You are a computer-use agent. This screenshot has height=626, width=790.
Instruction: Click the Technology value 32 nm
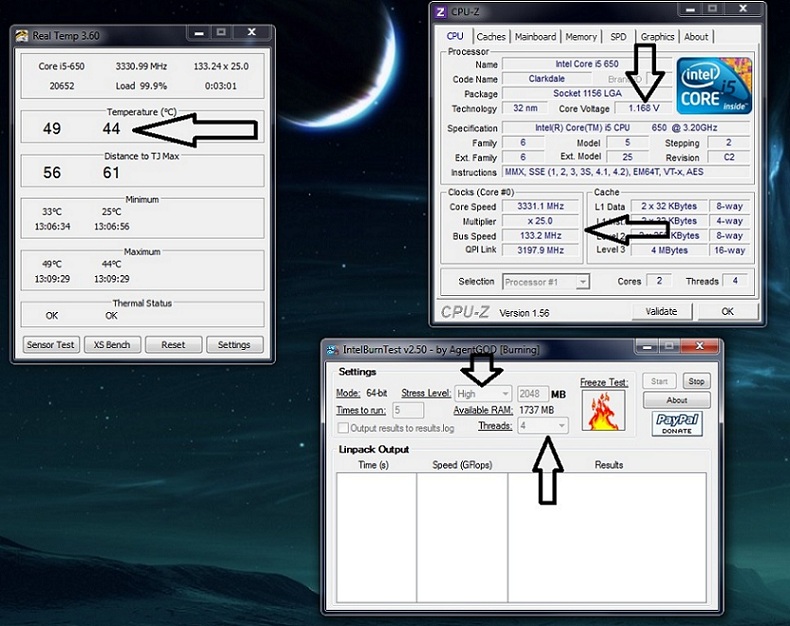click(525, 108)
